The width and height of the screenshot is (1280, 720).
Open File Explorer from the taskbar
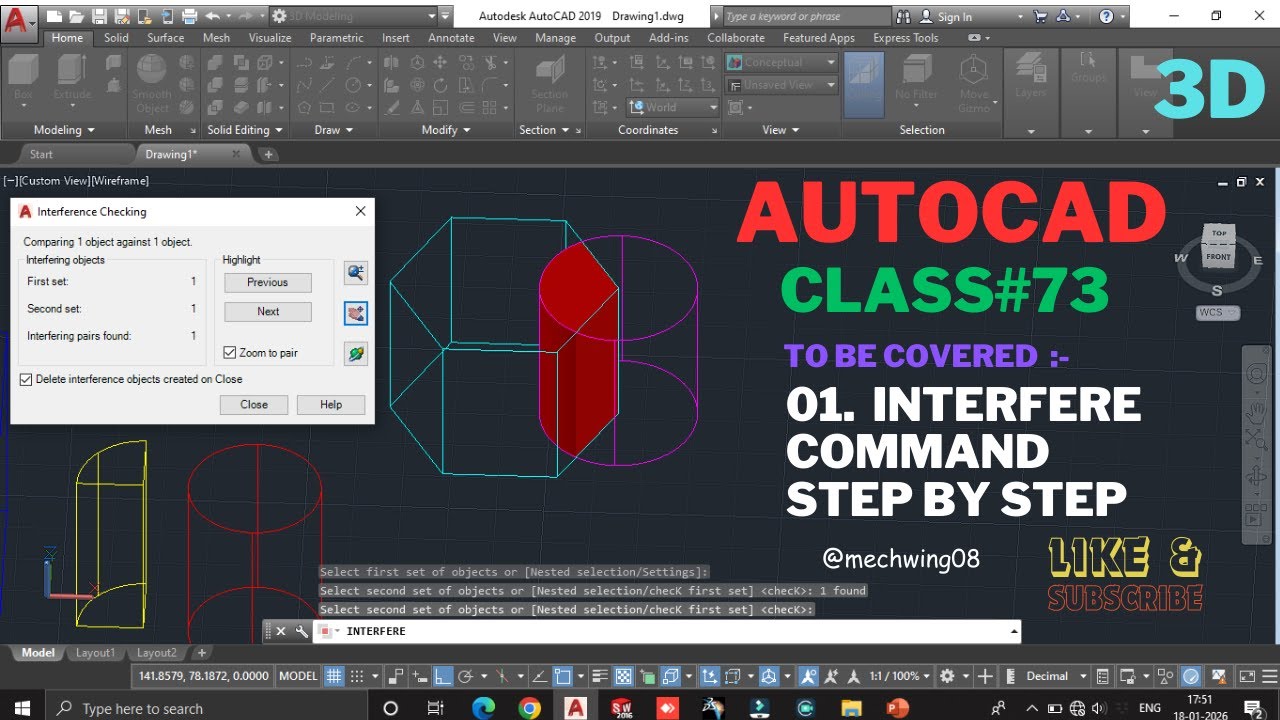(x=851, y=708)
